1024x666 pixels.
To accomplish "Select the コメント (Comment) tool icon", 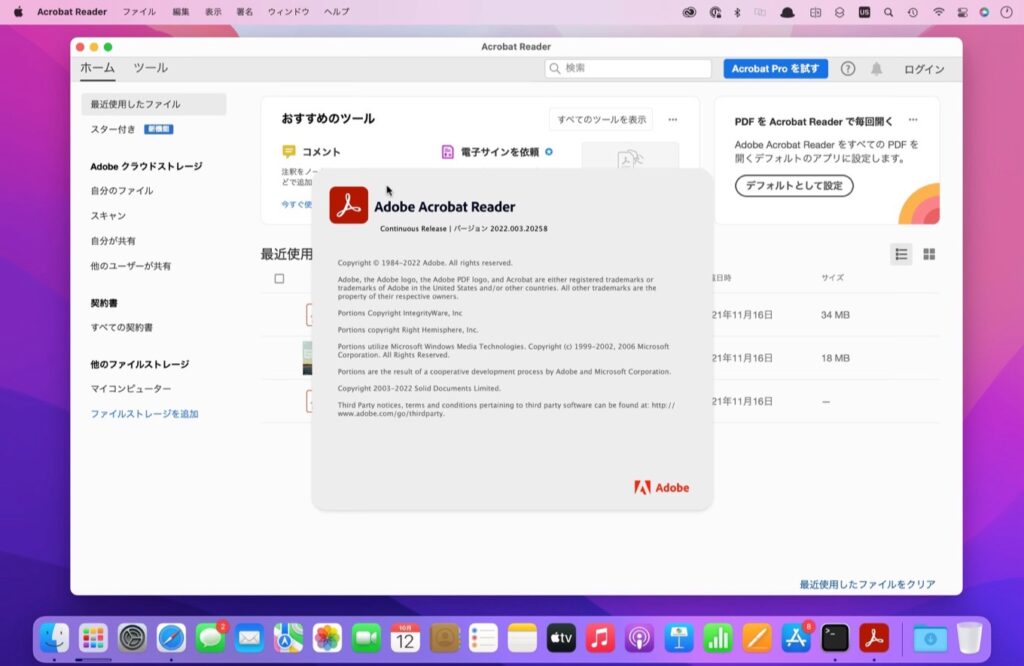I will (289, 151).
